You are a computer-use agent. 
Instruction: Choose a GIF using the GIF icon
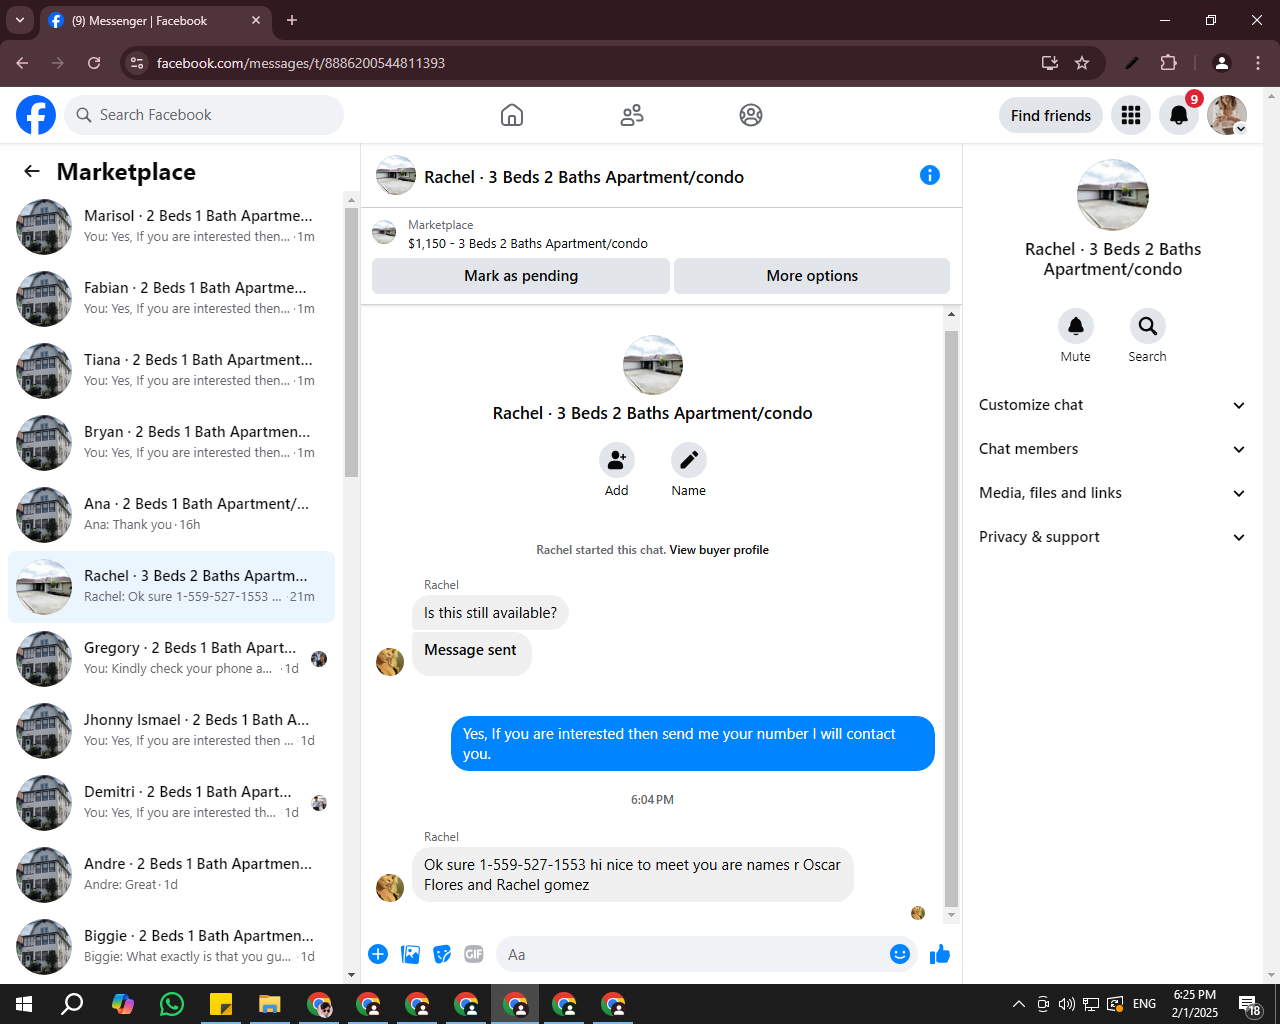click(474, 954)
